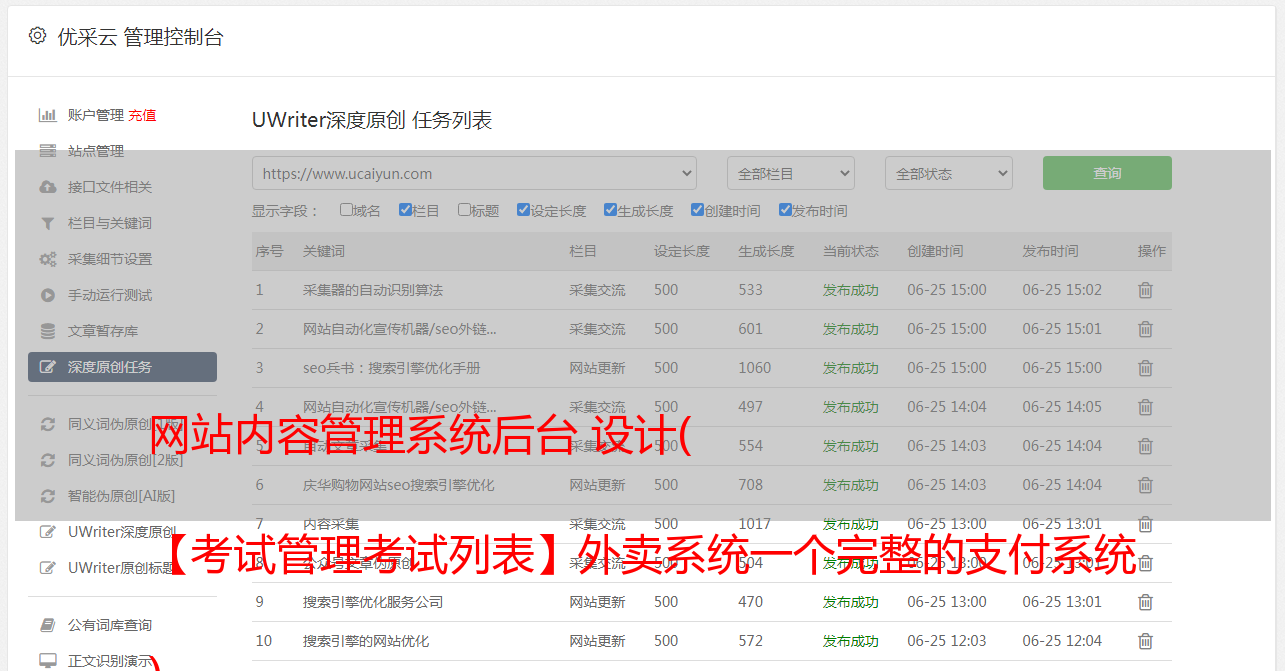Go to 公有词库查询 menu item

(x=110, y=625)
